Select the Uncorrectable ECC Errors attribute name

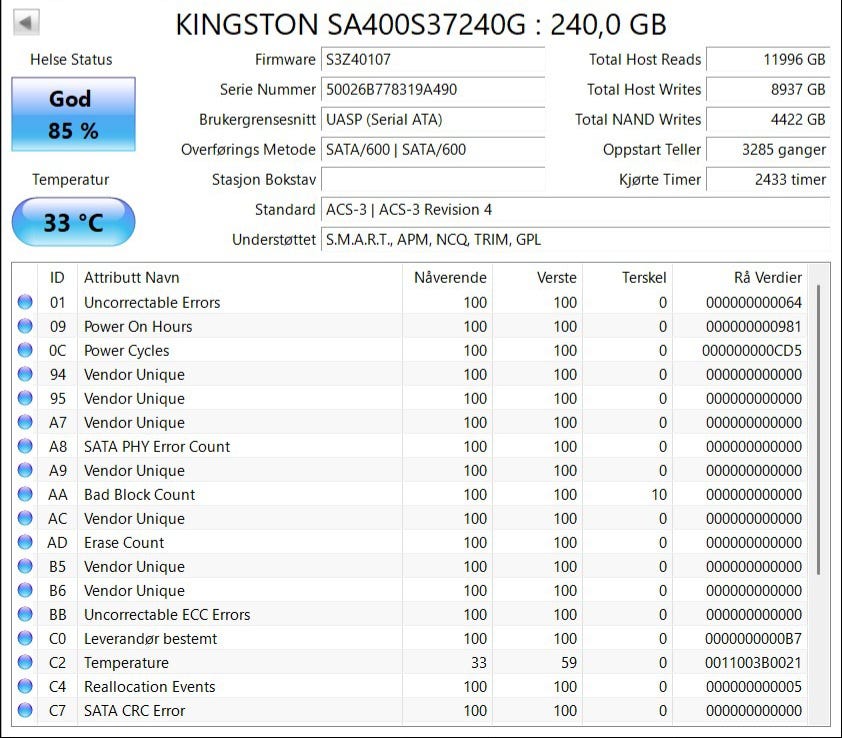click(x=167, y=614)
